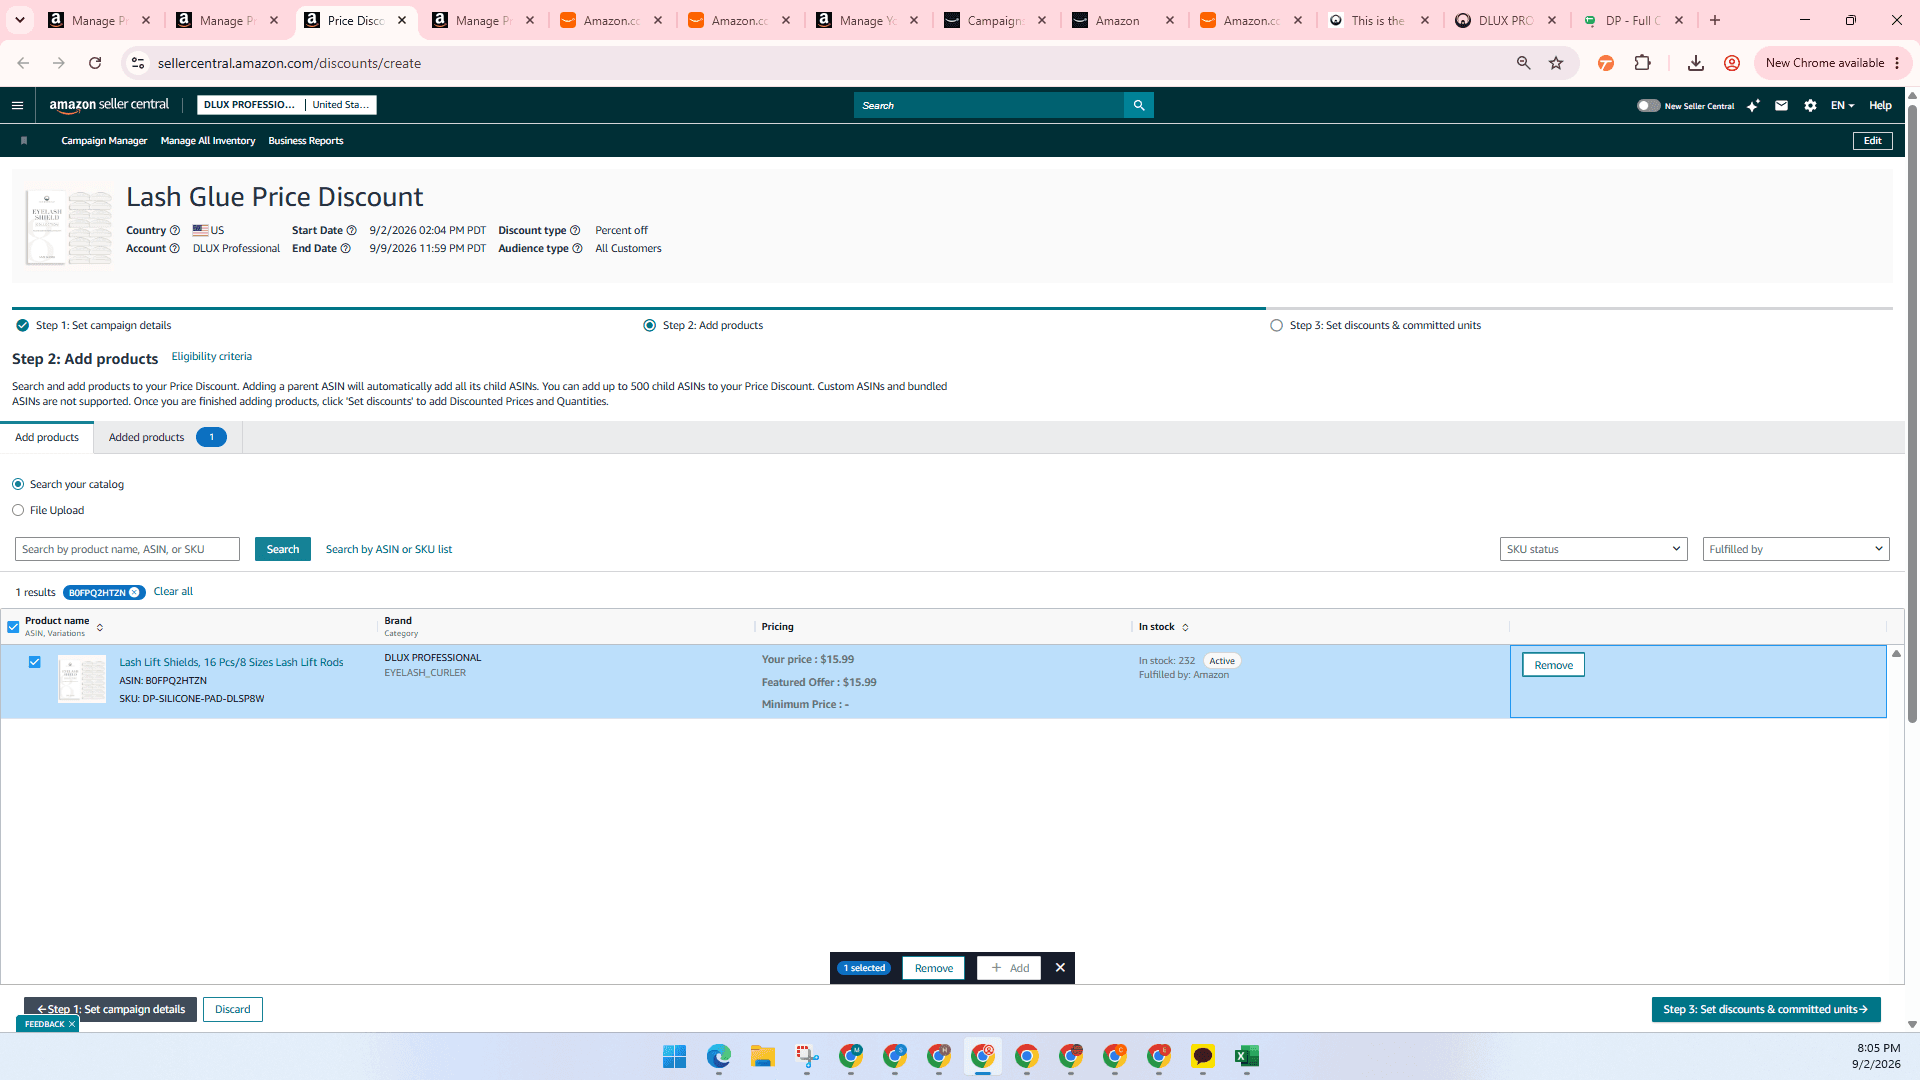Open Excel from taskbar
This screenshot has height=1080, width=1920.
pyautogui.click(x=1247, y=1057)
